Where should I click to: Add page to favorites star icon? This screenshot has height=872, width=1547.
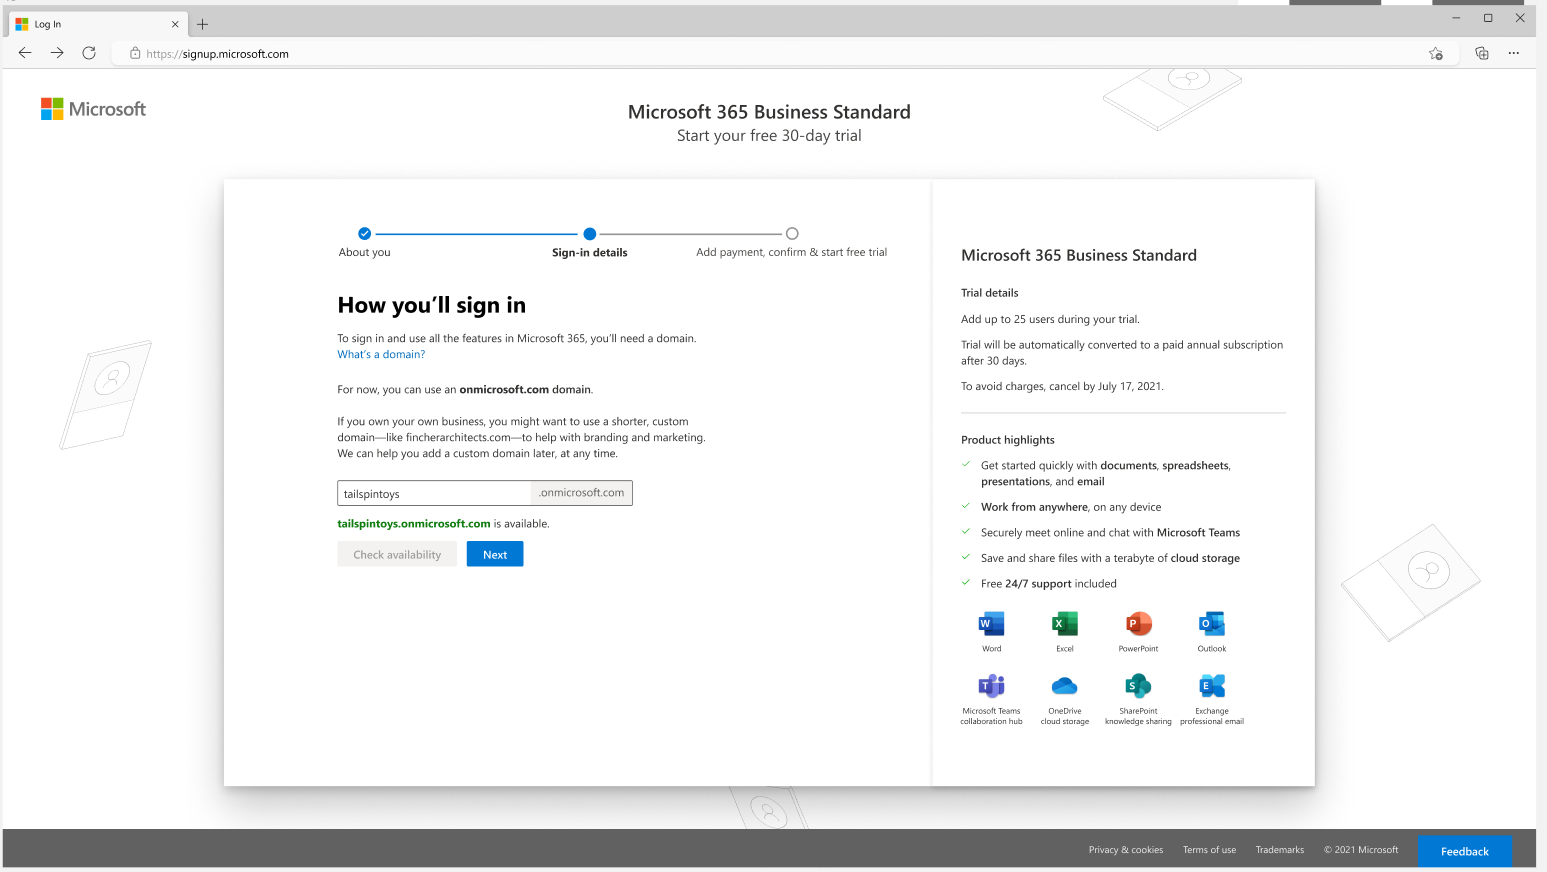point(1436,54)
